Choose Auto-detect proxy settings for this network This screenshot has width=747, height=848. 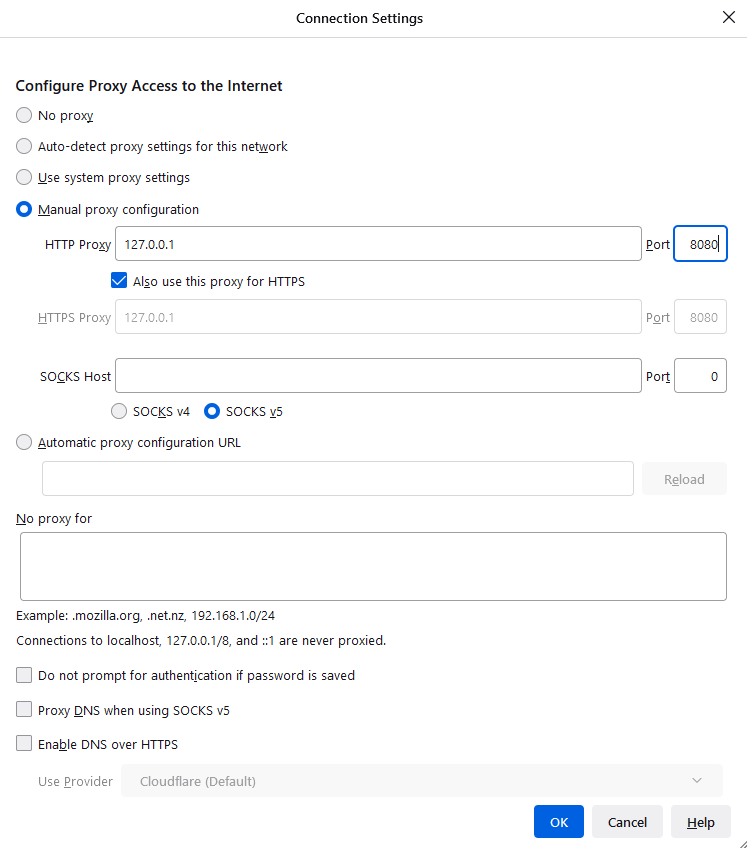tap(24, 146)
